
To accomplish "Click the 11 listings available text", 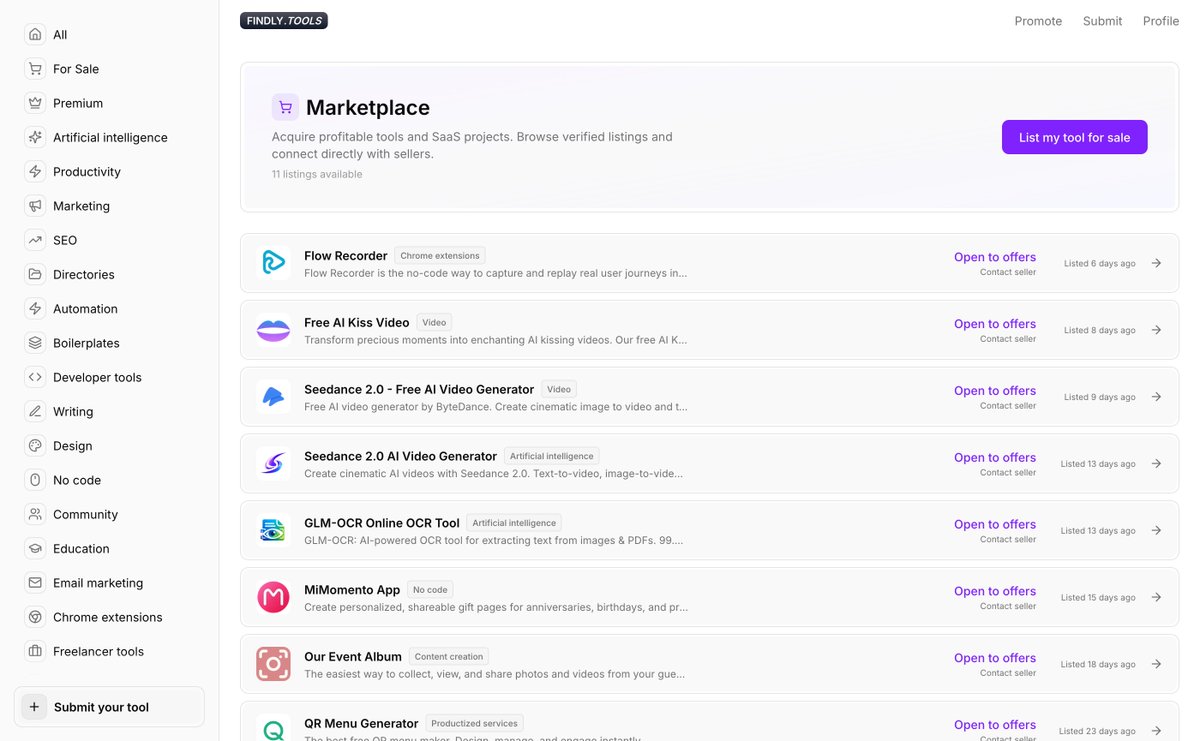I will click(317, 174).
